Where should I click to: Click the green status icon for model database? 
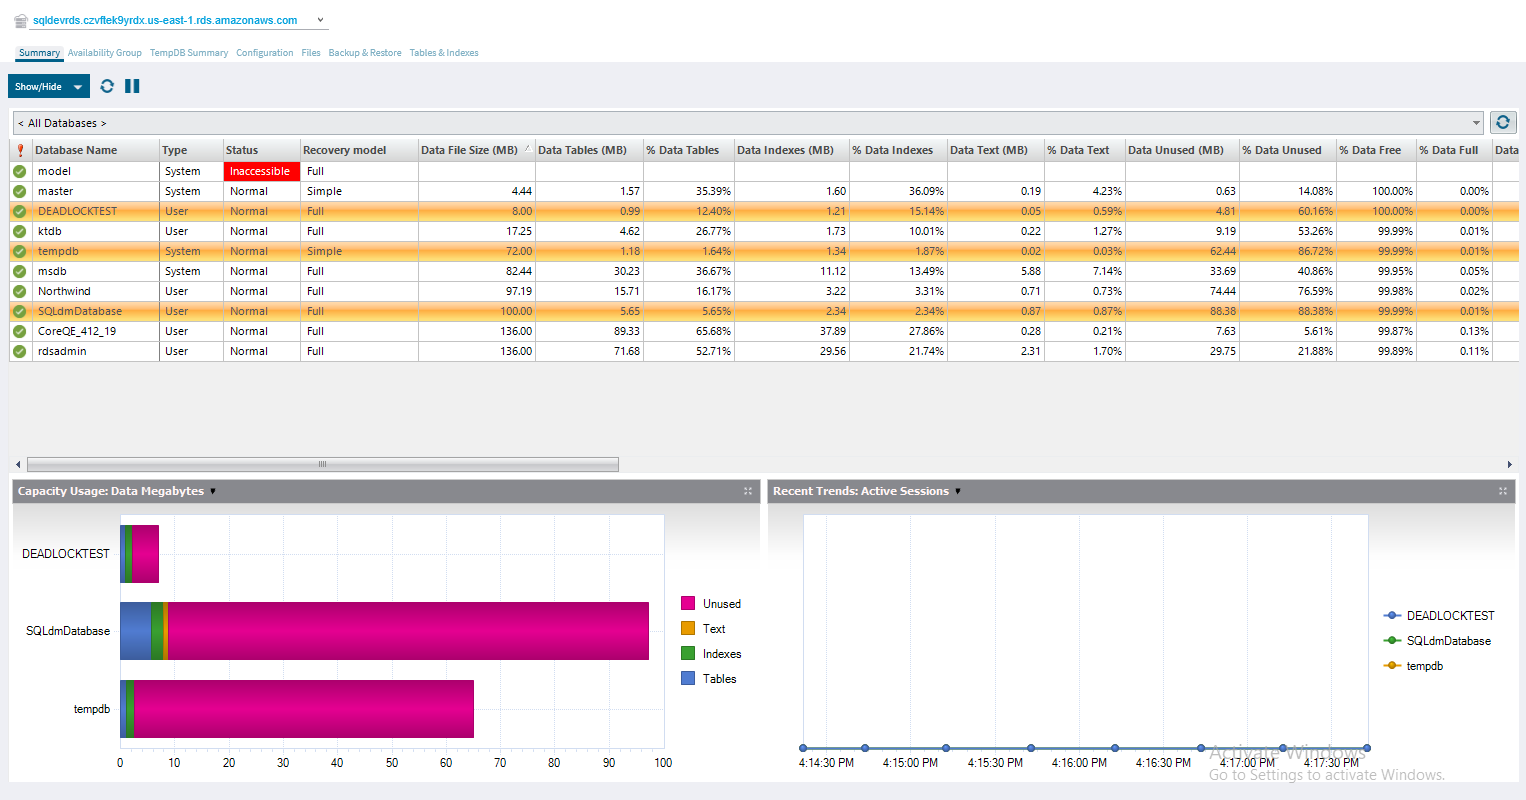click(20, 171)
